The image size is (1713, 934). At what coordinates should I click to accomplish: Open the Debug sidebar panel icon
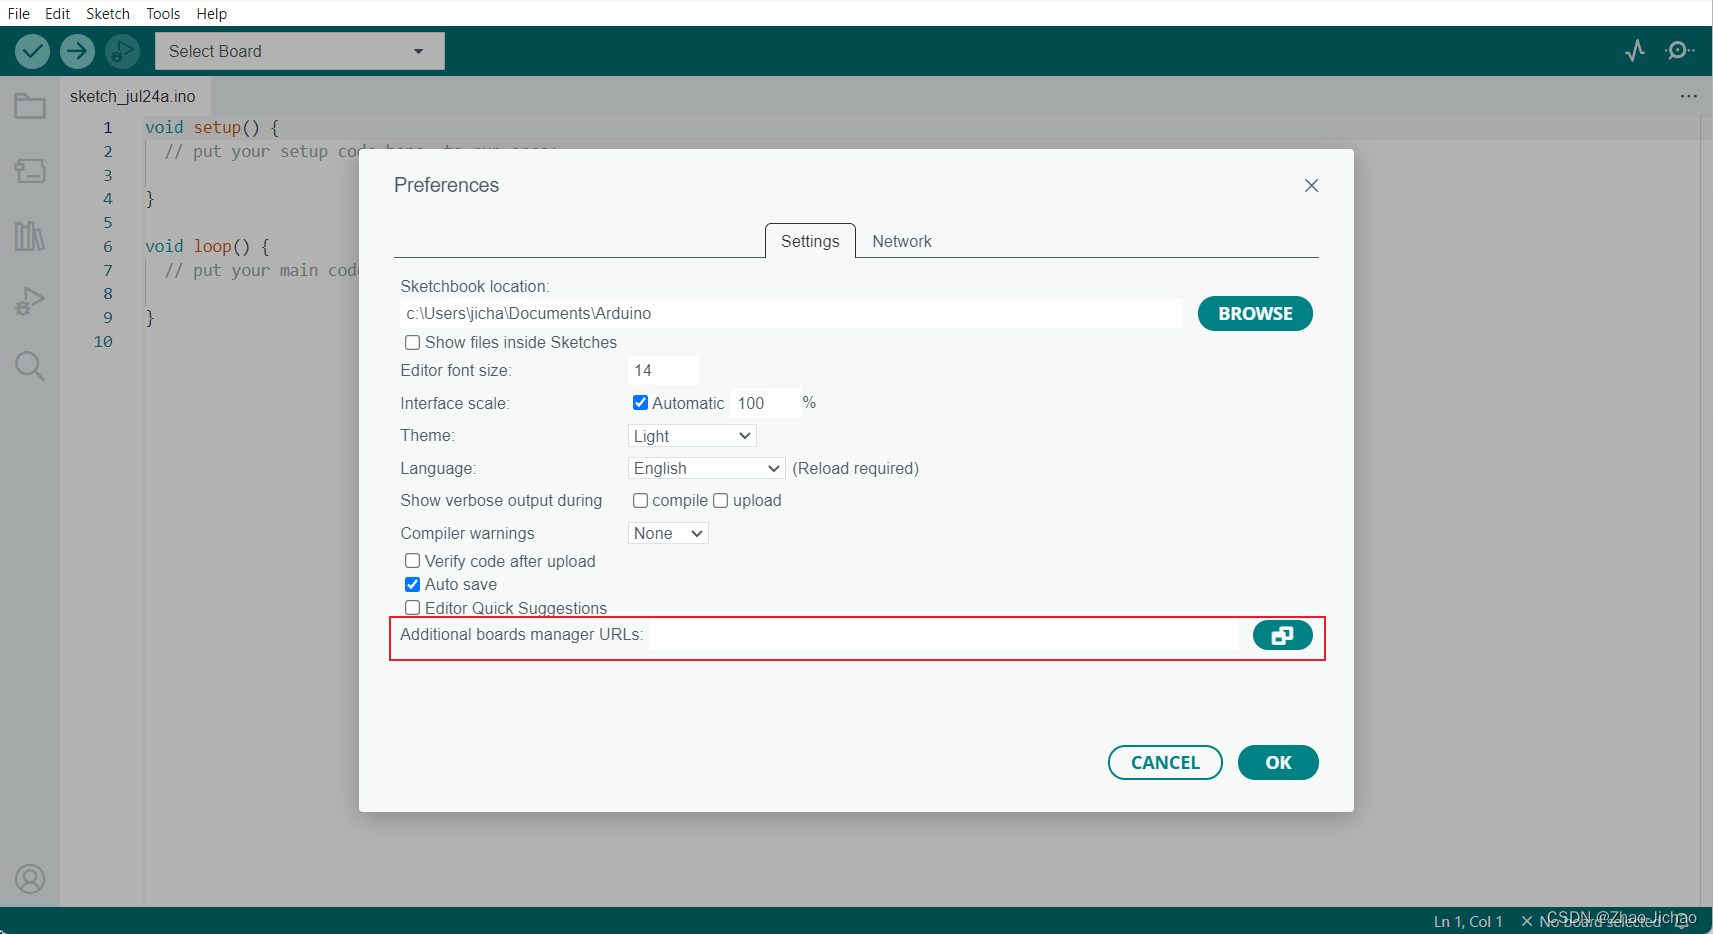point(30,301)
